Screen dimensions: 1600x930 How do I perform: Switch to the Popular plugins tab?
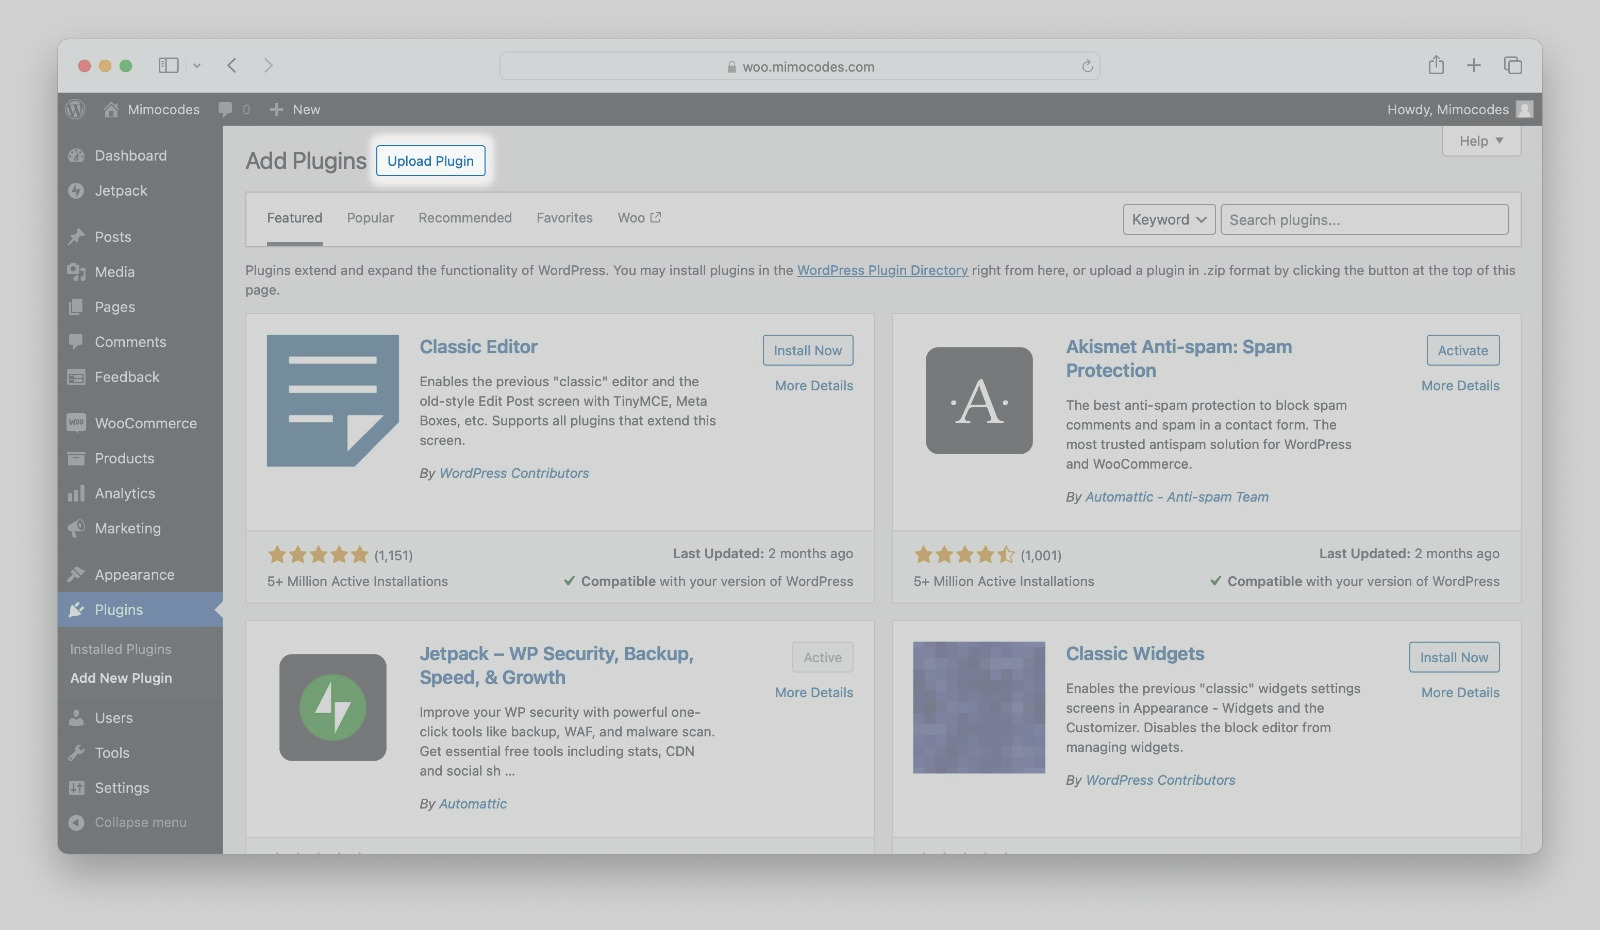(370, 218)
